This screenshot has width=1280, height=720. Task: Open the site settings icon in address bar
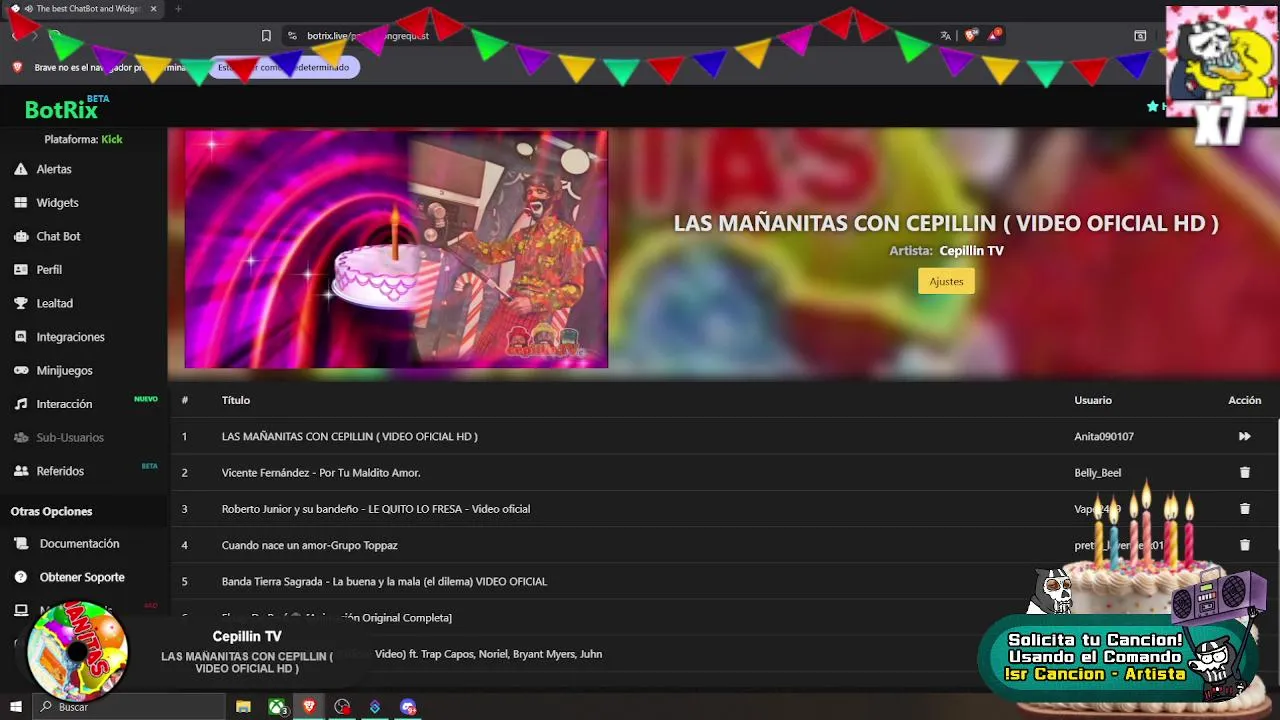coord(292,36)
